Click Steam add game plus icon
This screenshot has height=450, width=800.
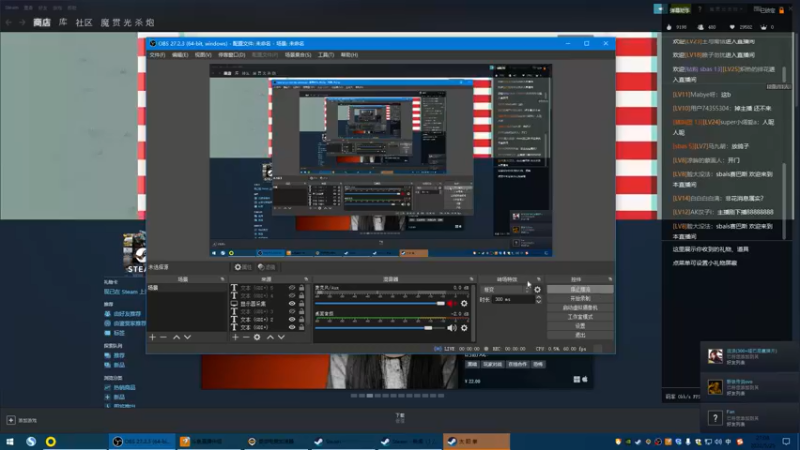[11, 420]
